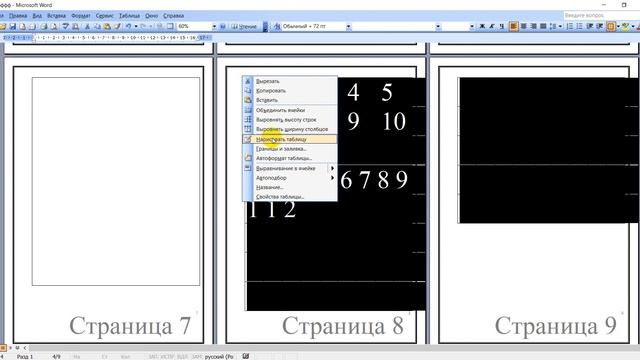Copy selection using the toolbar icon
The image size is (640, 360).
pyautogui.click(x=97, y=27)
